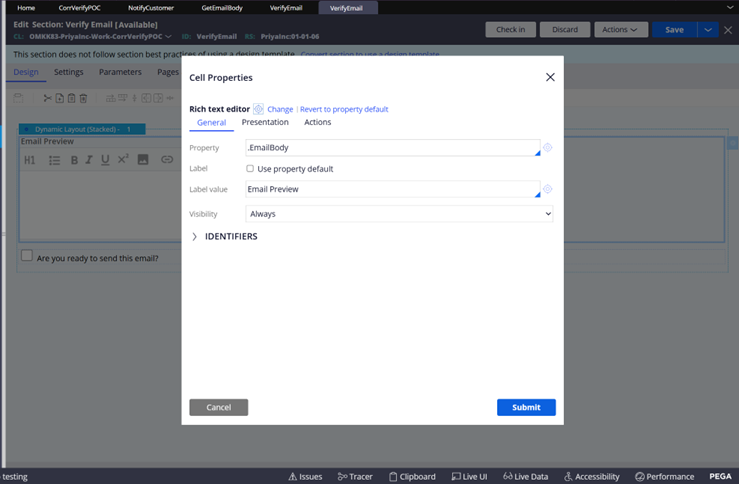This screenshot has height=484, width=739.
Task: Click the superscript icon in editor
Action: tap(123, 159)
